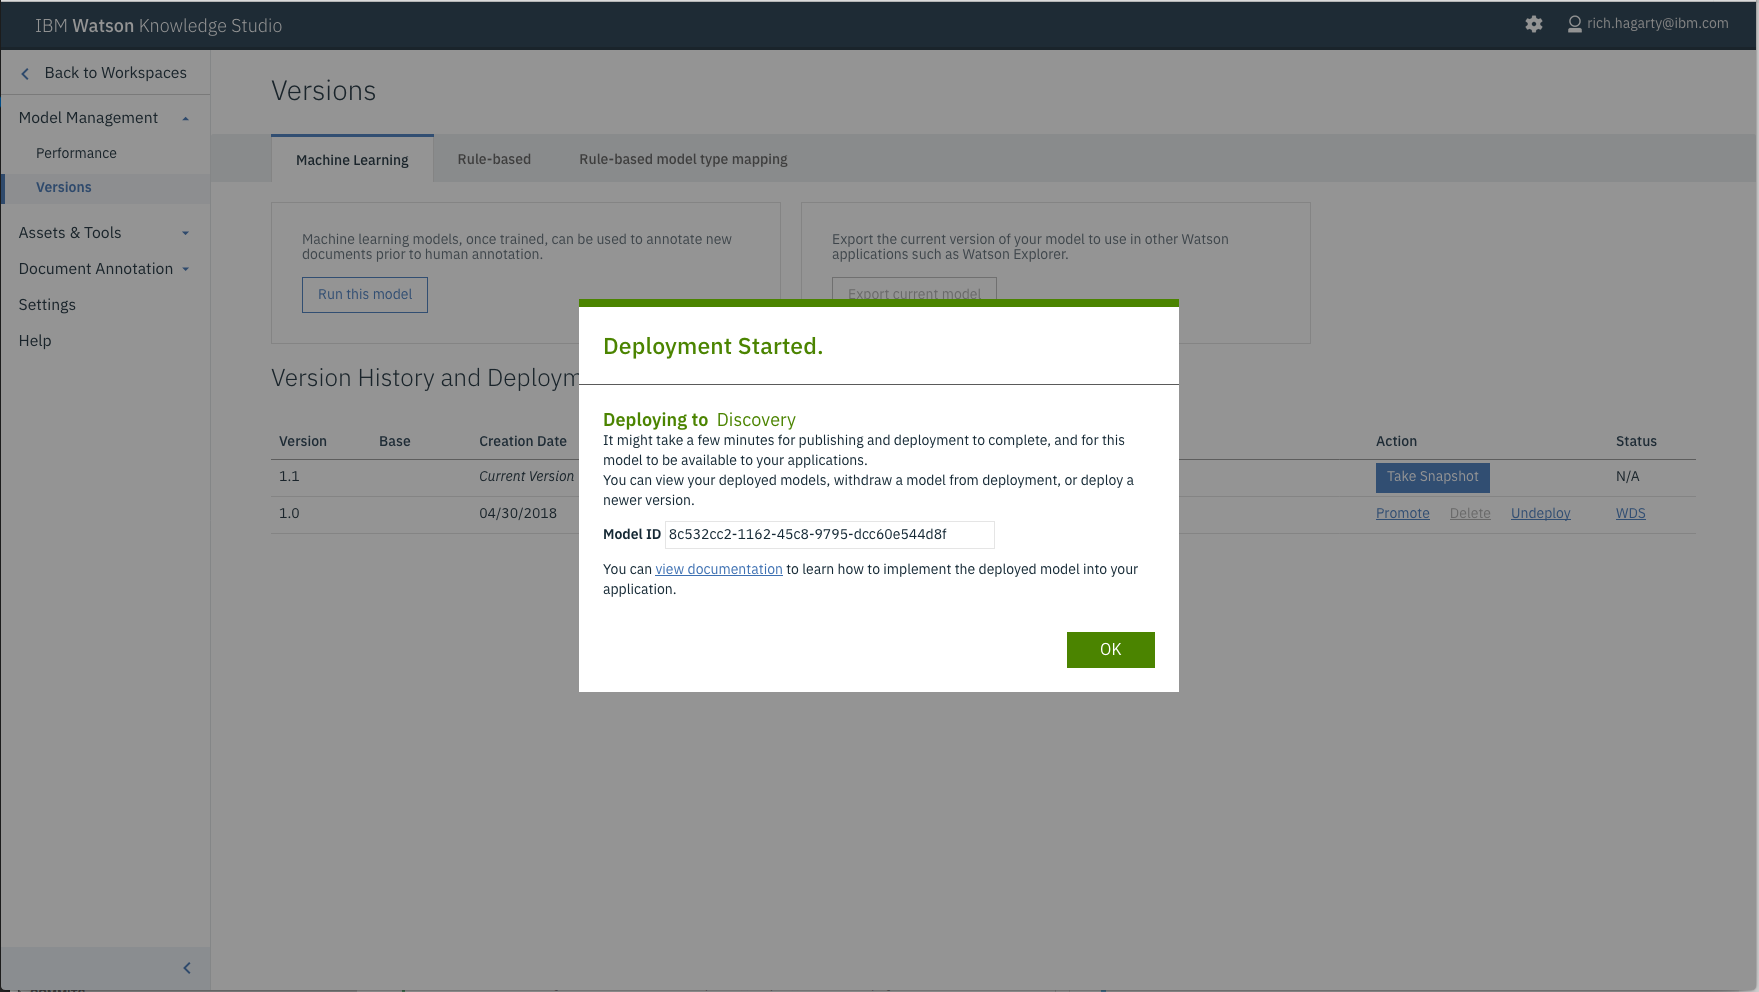The height and width of the screenshot is (992, 1759).
Task: Click the user account icon
Action: pos(1575,24)
